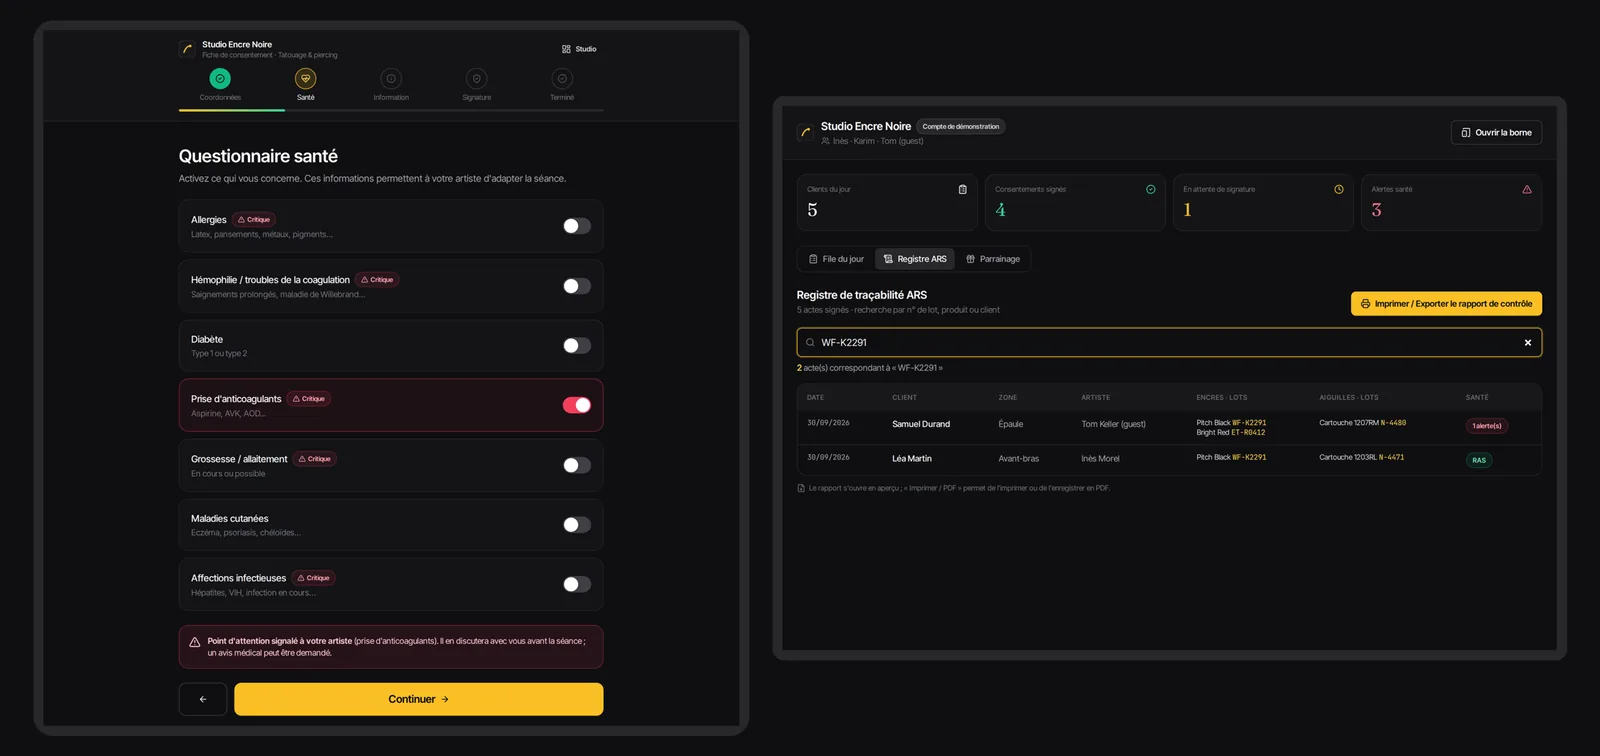Click Imprimer / Exporter le rapport de contrôle
This screenshot has height=756, width=1600.
click(x=1446, y=304)
